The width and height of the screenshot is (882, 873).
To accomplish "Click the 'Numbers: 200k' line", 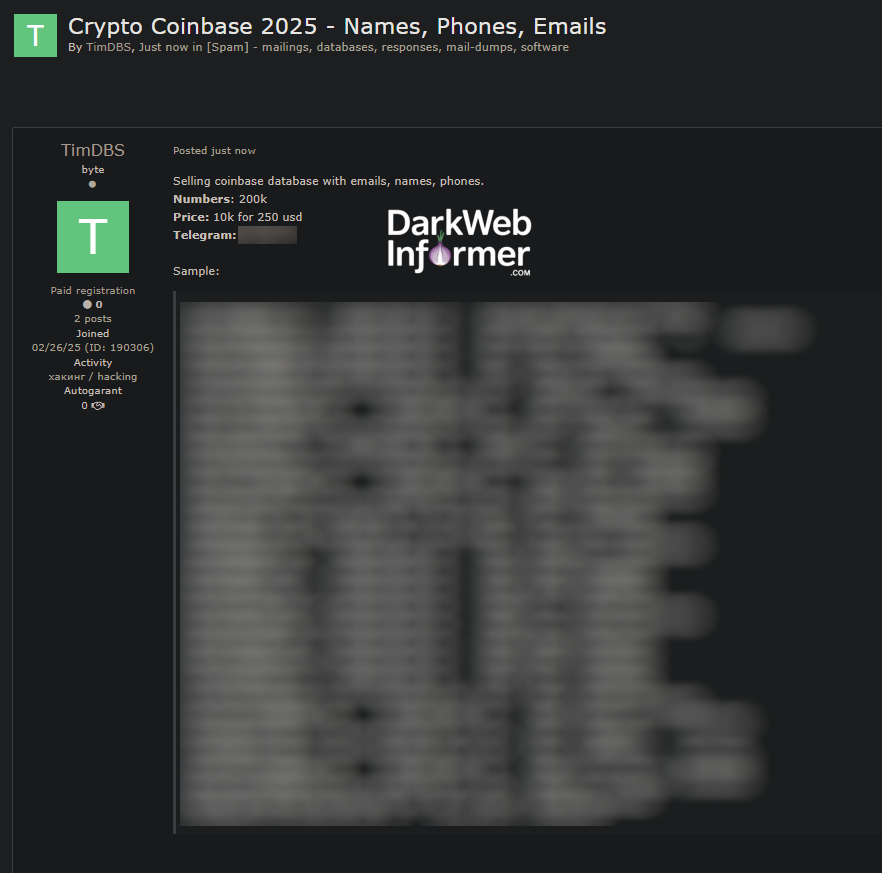I will pyautogui.click(x=220, y=199).
